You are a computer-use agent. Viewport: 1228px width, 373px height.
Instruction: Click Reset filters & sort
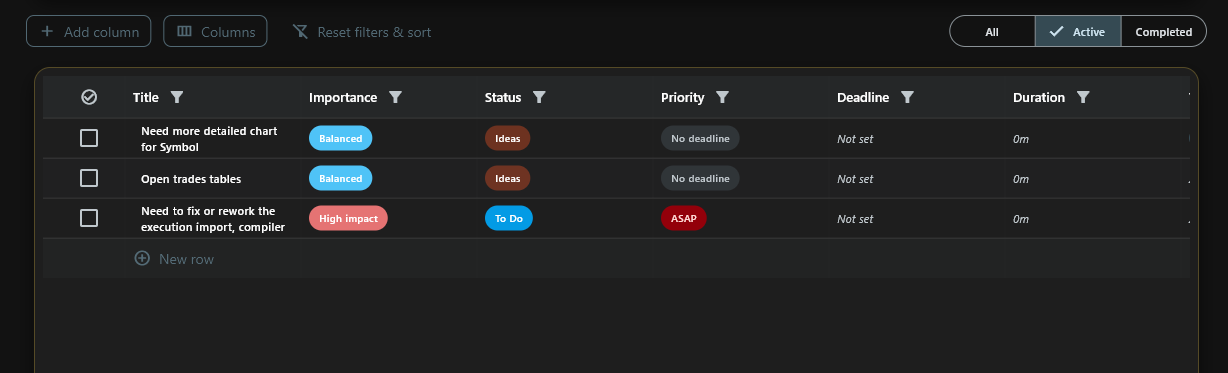[x=362, y=32]
